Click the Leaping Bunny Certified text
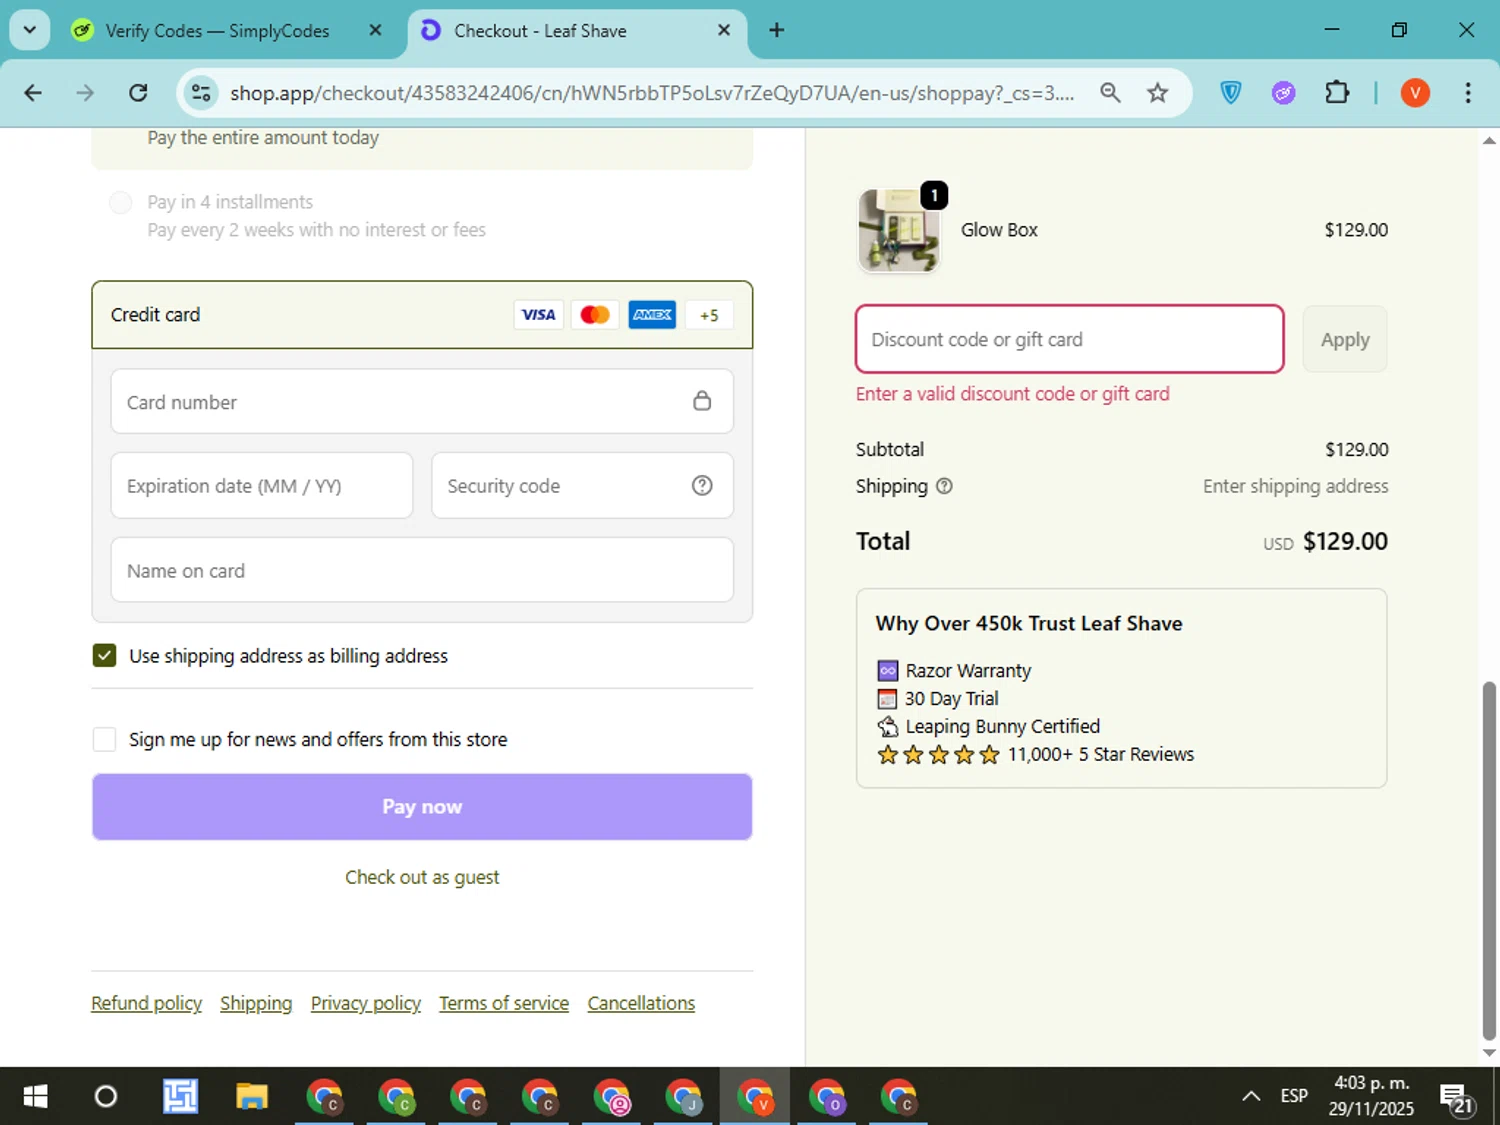 click(x=1003, y=726)
